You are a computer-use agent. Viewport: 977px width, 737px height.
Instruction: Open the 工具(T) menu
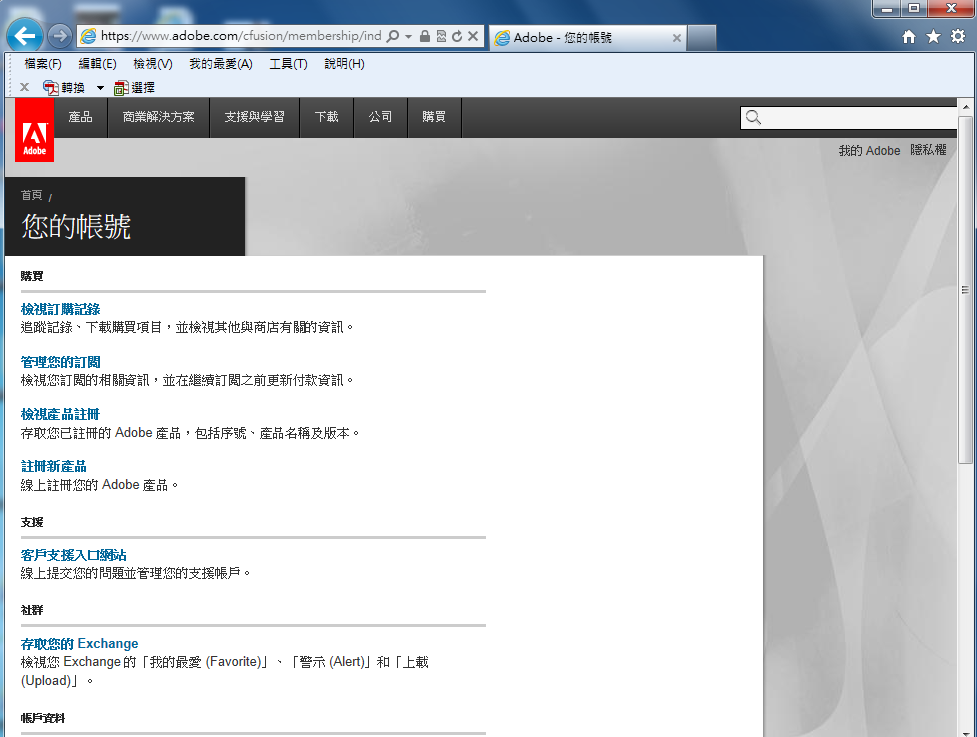click(288, 64)
